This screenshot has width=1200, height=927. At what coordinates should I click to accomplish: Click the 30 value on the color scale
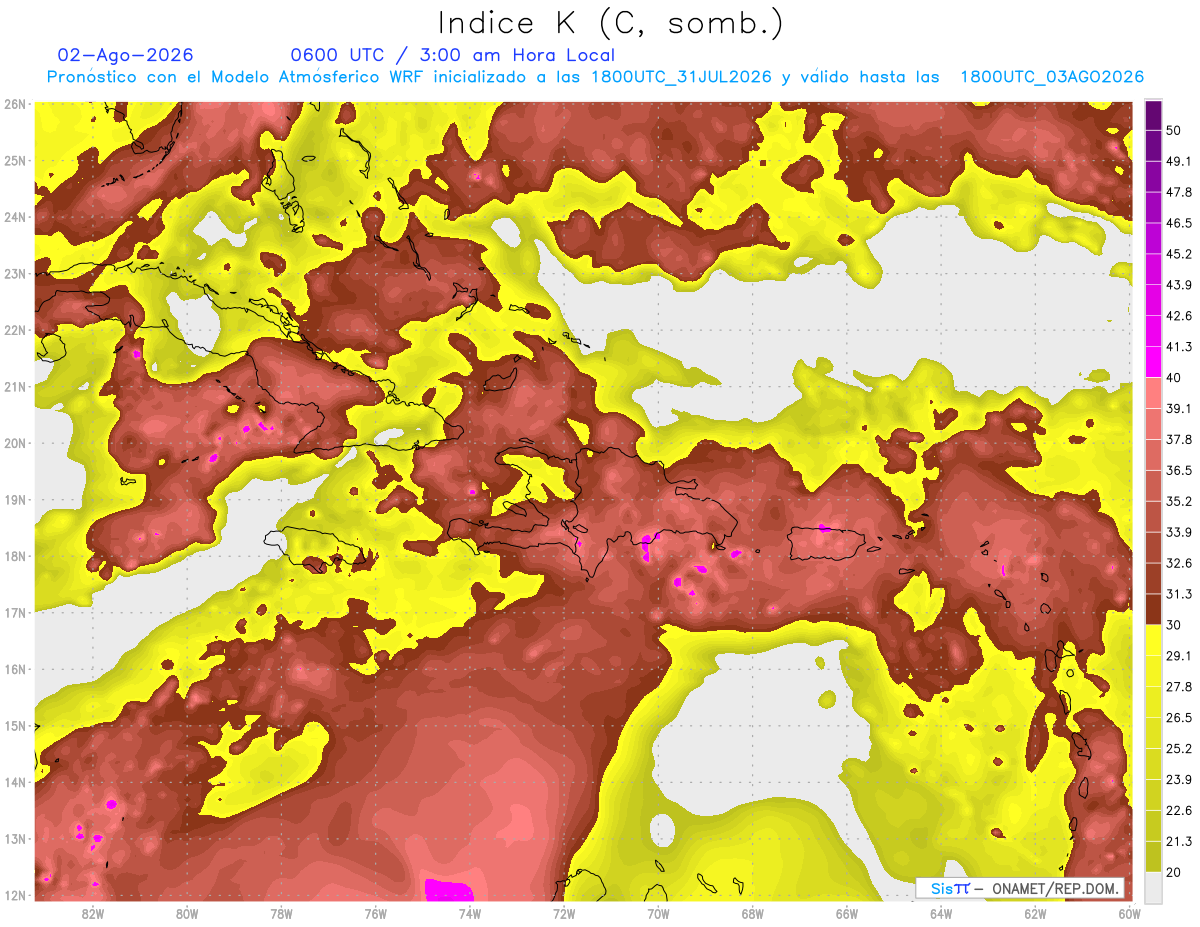coord(1173,625)
